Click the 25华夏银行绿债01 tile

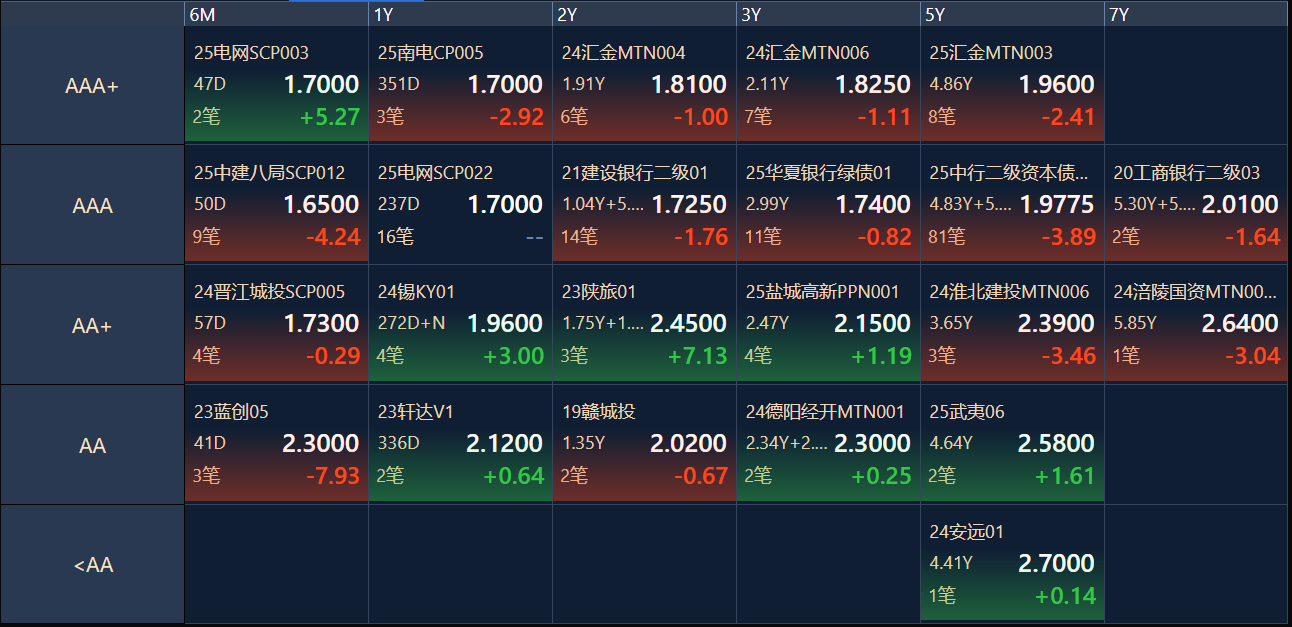pos(828,204)
